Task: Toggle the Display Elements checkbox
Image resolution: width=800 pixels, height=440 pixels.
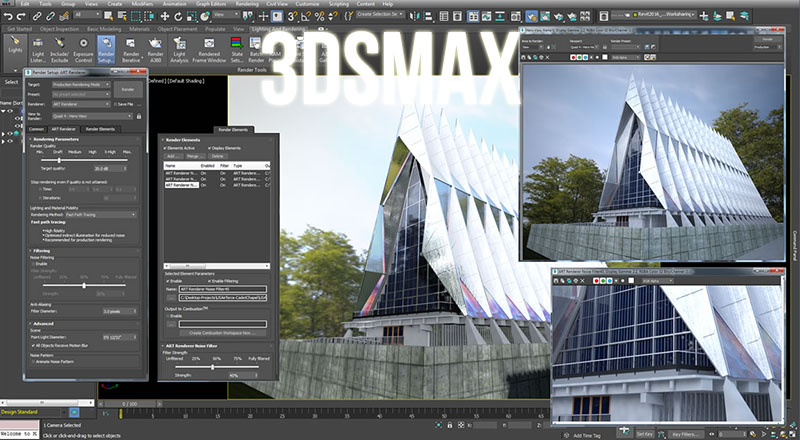Action: (x=210, y=148)
